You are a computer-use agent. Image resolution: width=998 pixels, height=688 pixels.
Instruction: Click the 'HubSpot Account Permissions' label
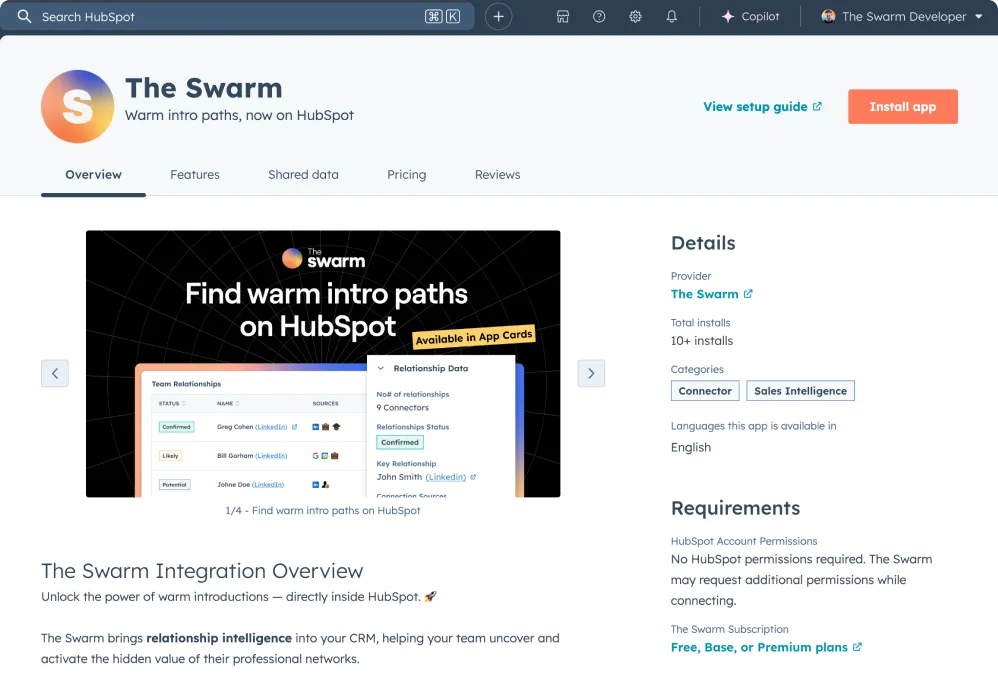[744, 541]
